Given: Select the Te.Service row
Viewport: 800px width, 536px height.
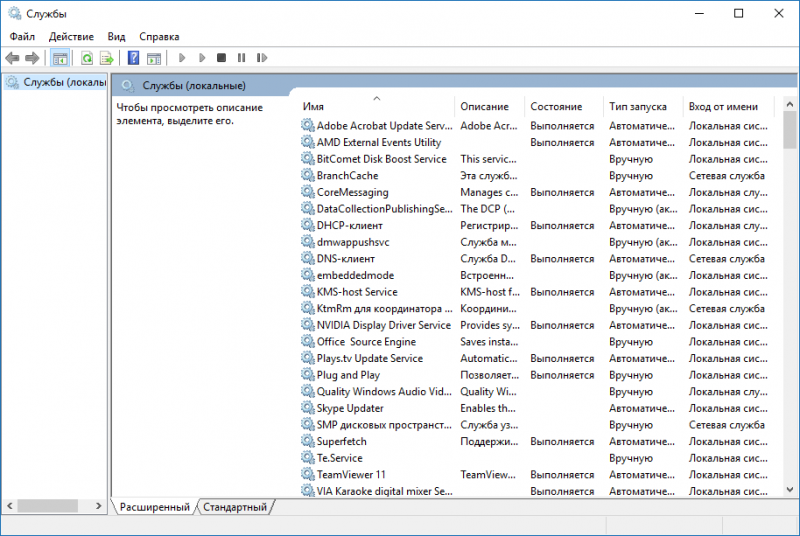Looking at the screenshot, I should pyautogui.click(x=536, y=458).
